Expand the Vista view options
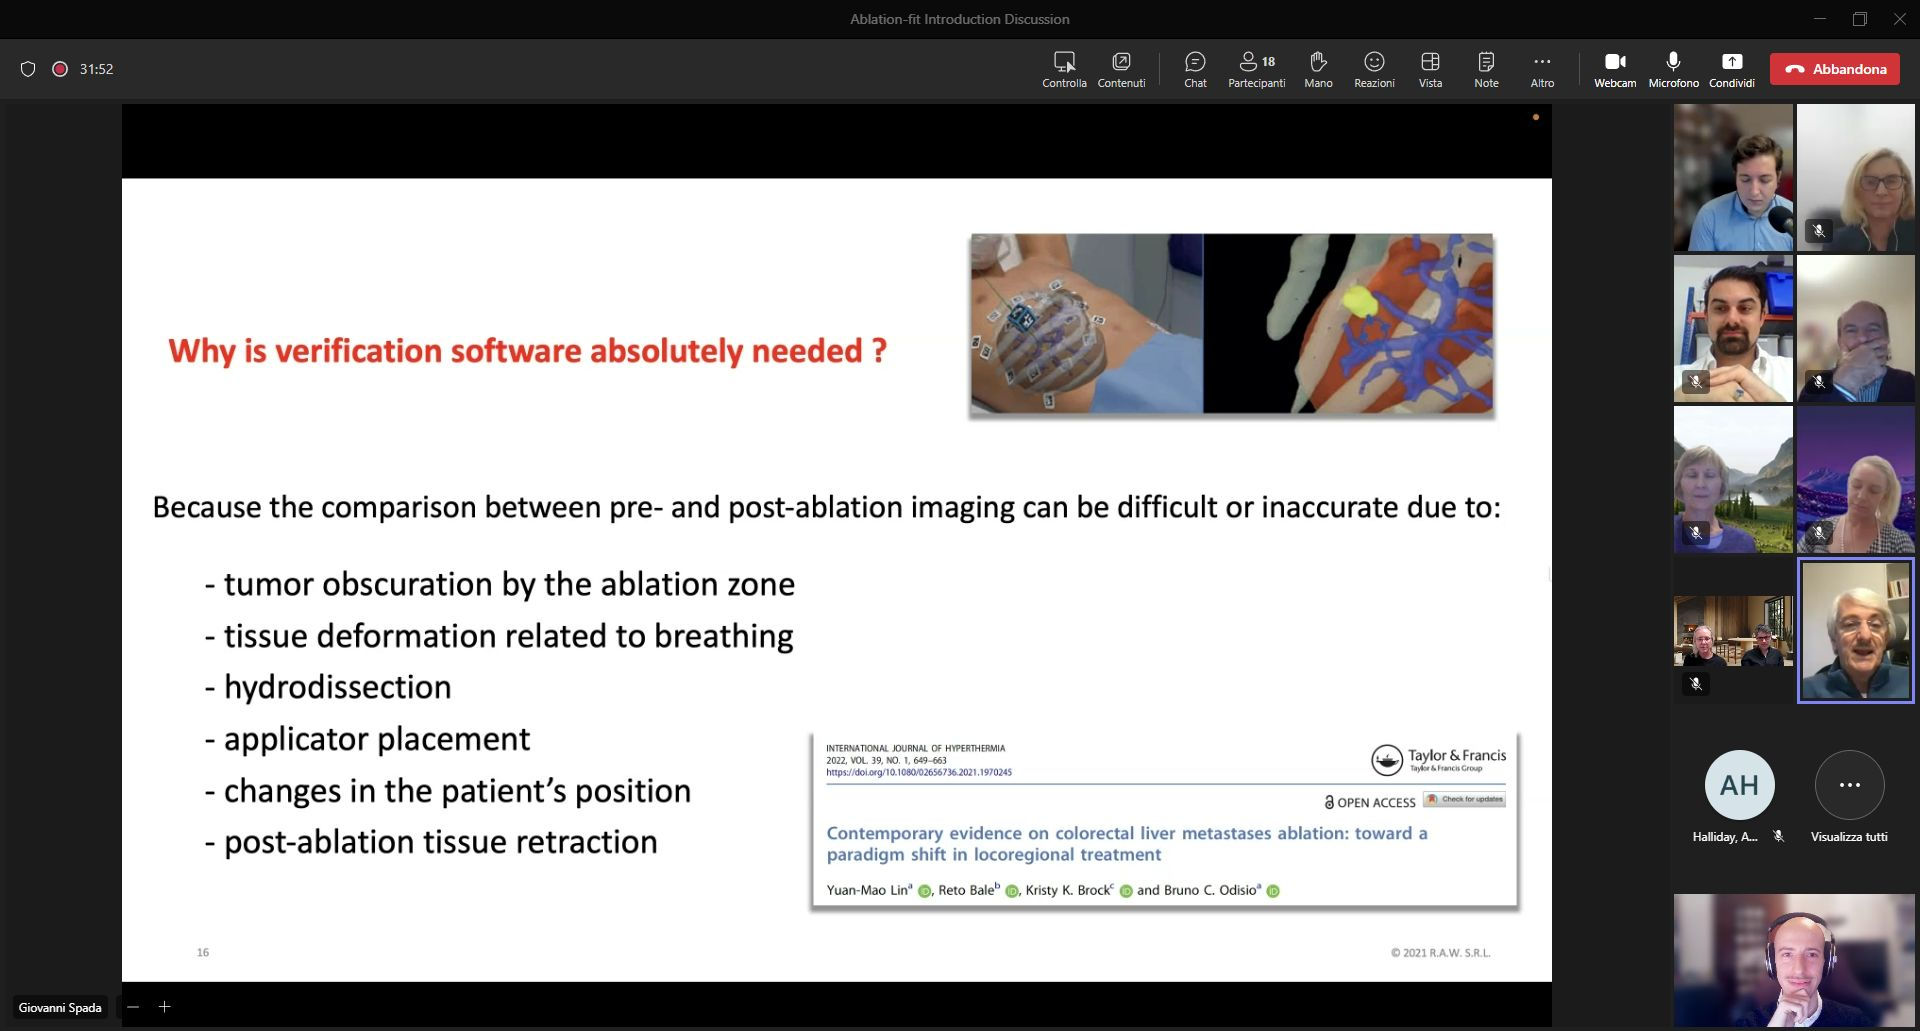Screen dimensions: 1920x1031 [1430, 69]
